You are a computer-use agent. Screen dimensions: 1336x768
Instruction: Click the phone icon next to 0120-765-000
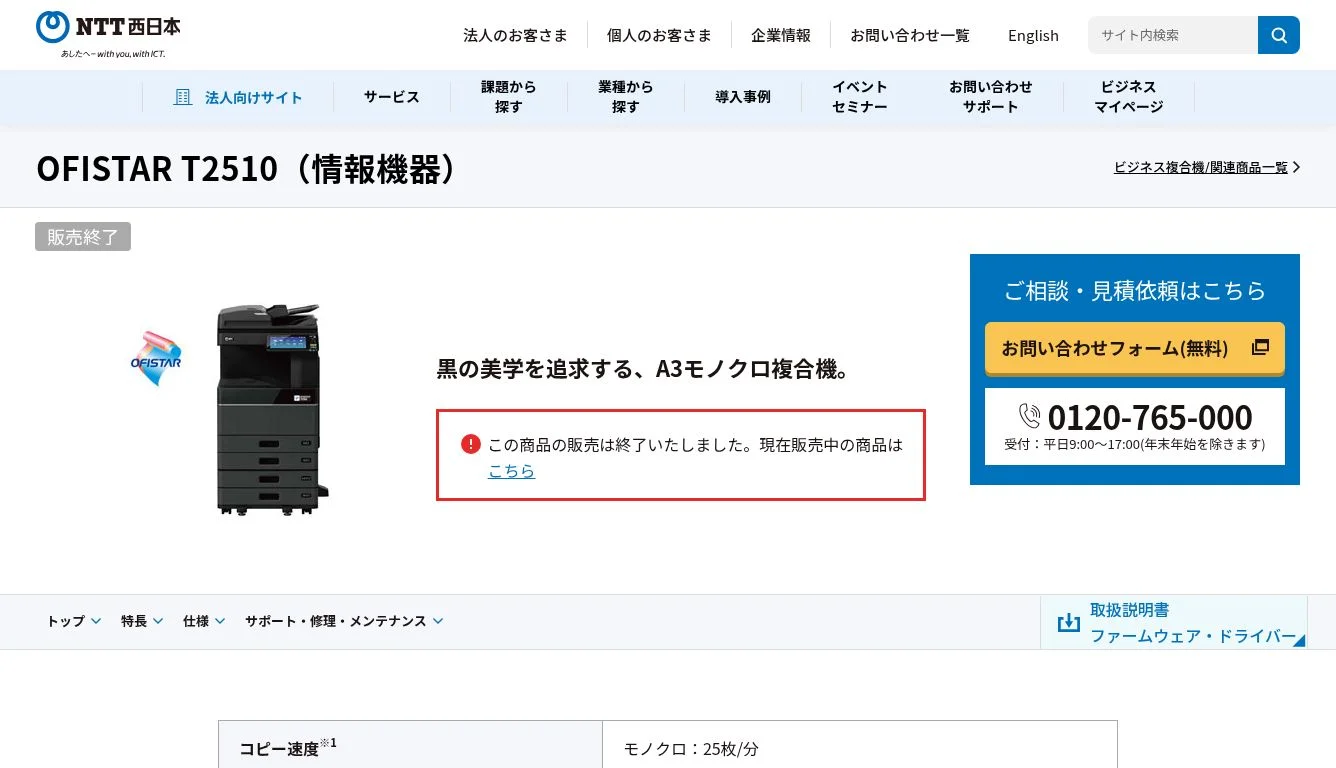(1029, 415)
